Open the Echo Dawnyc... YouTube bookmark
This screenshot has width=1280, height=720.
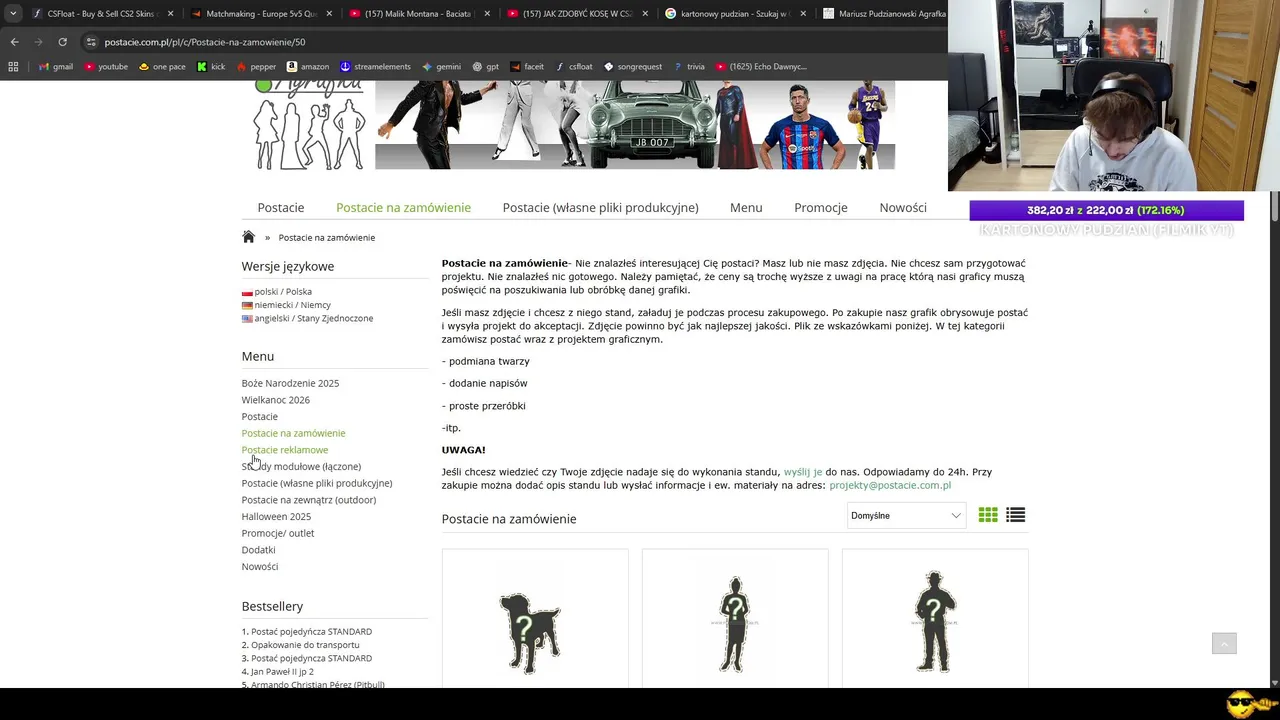[760, 67]
